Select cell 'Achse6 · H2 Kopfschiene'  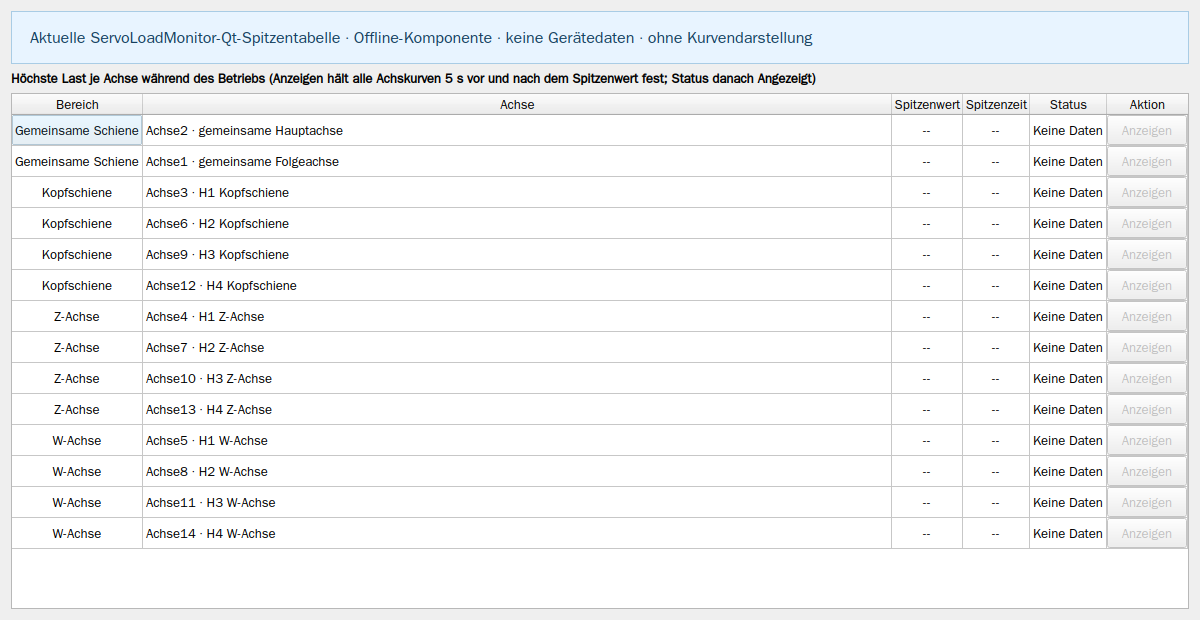(x=517, y=224)
